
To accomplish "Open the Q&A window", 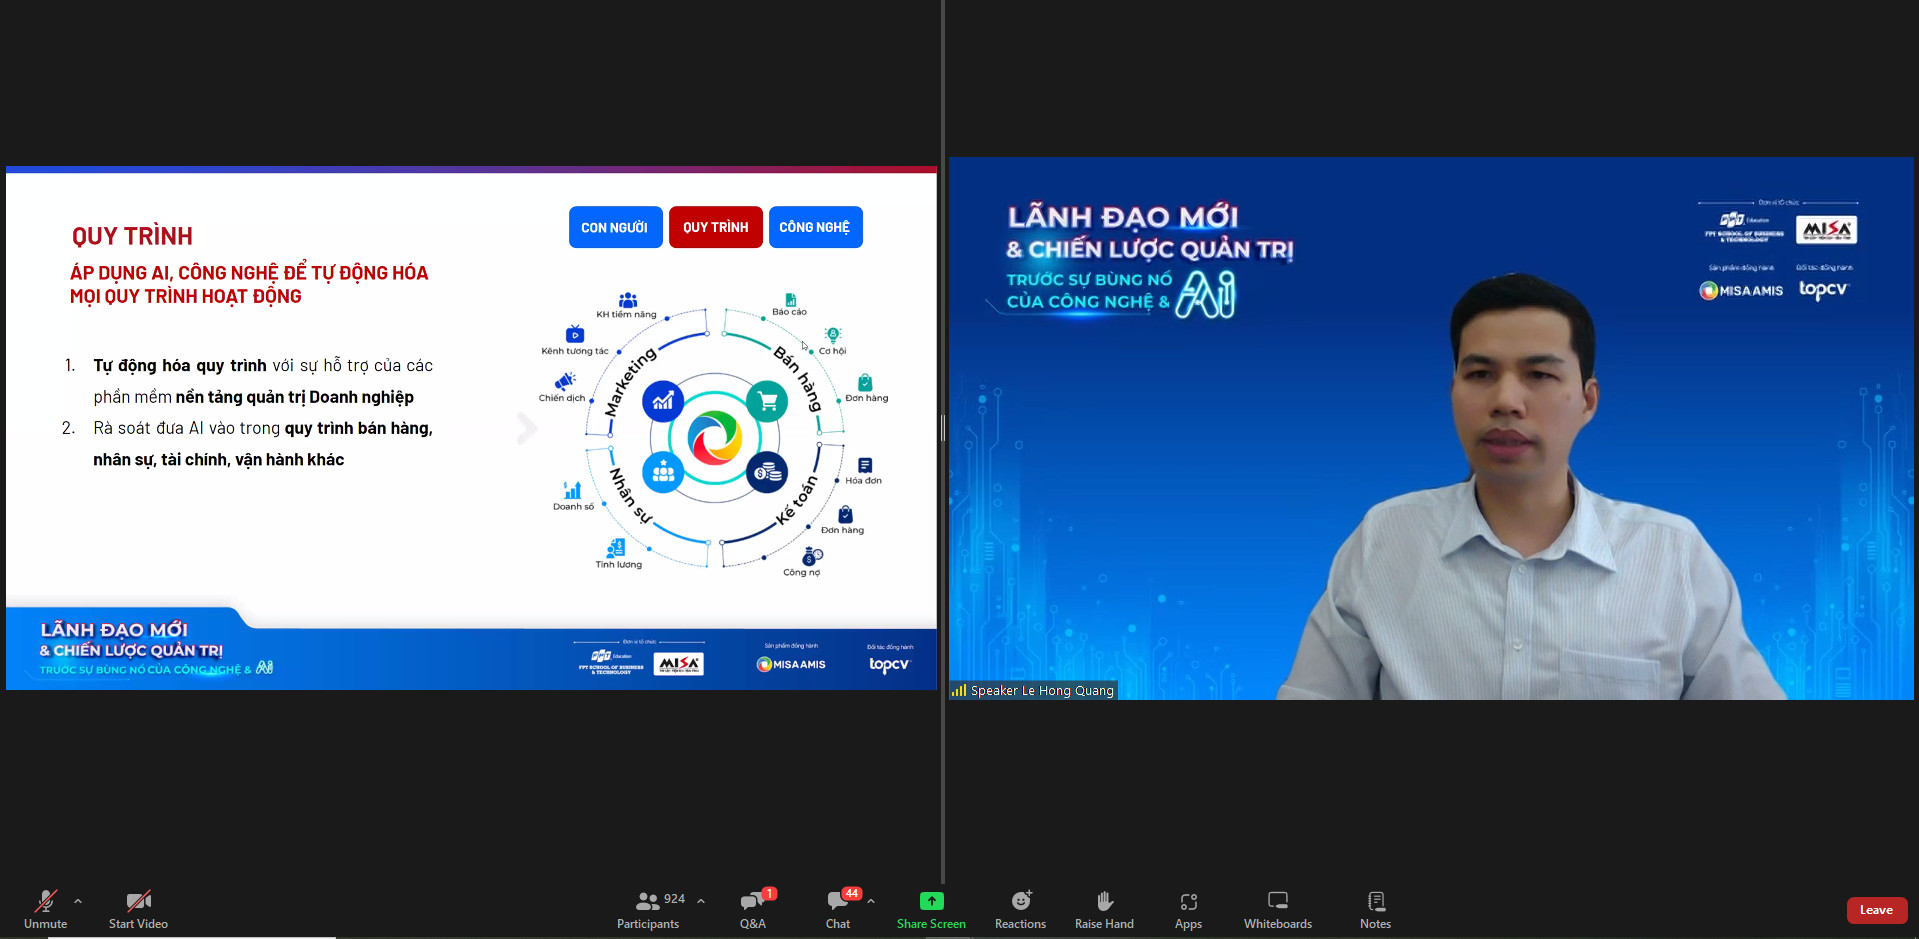I will click(753, 908).
